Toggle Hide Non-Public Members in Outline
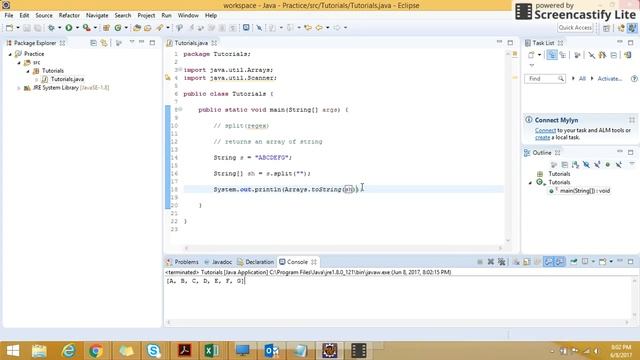The height and width of the screenshot is (360, 640). tap(608, 164)
